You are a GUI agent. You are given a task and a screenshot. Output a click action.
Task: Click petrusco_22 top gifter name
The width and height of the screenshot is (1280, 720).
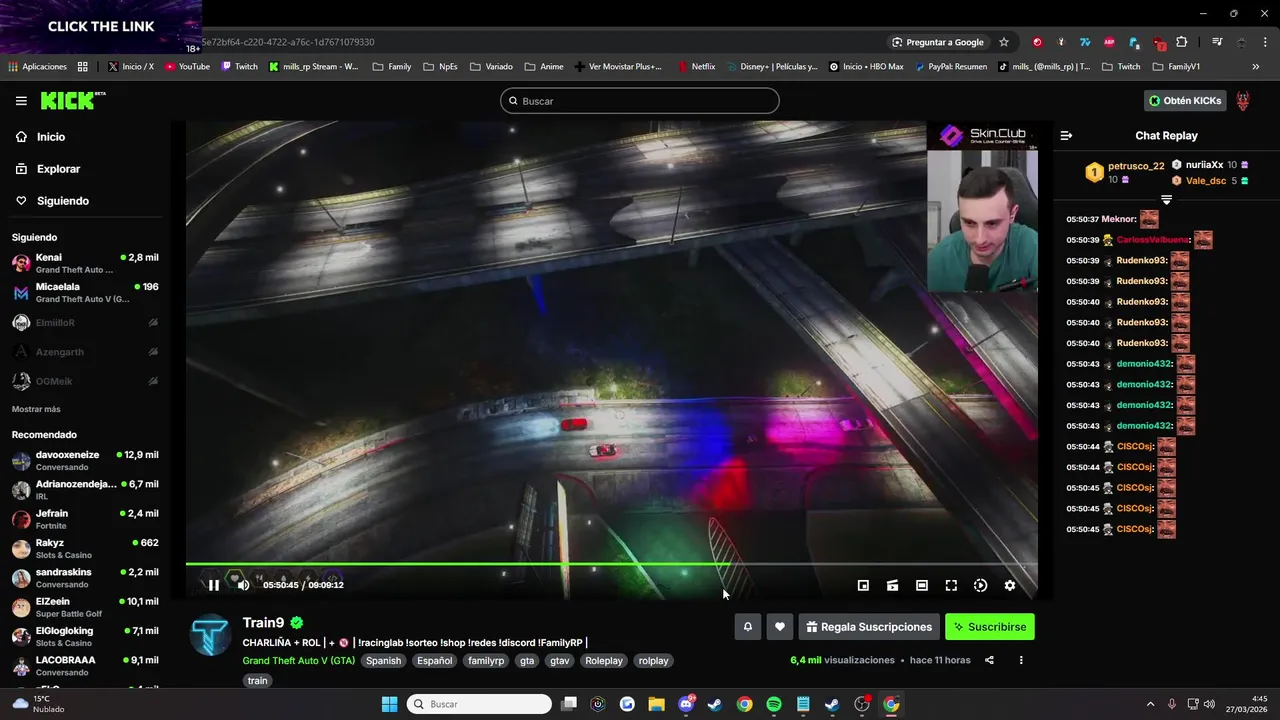pyautogui.click(x=1136, y=166)
